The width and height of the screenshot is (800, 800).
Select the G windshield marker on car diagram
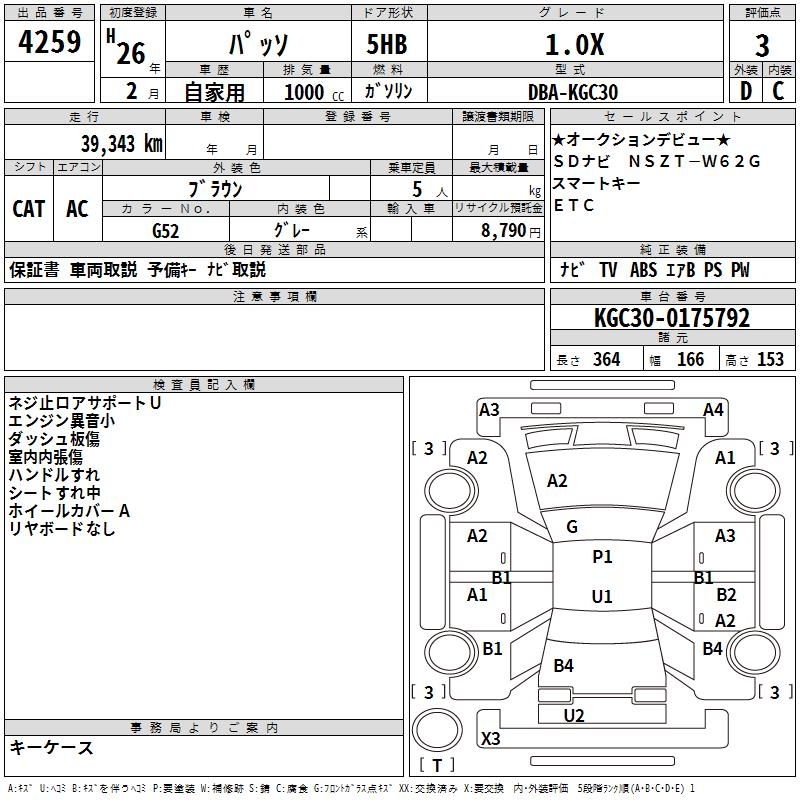pos(572,527)
